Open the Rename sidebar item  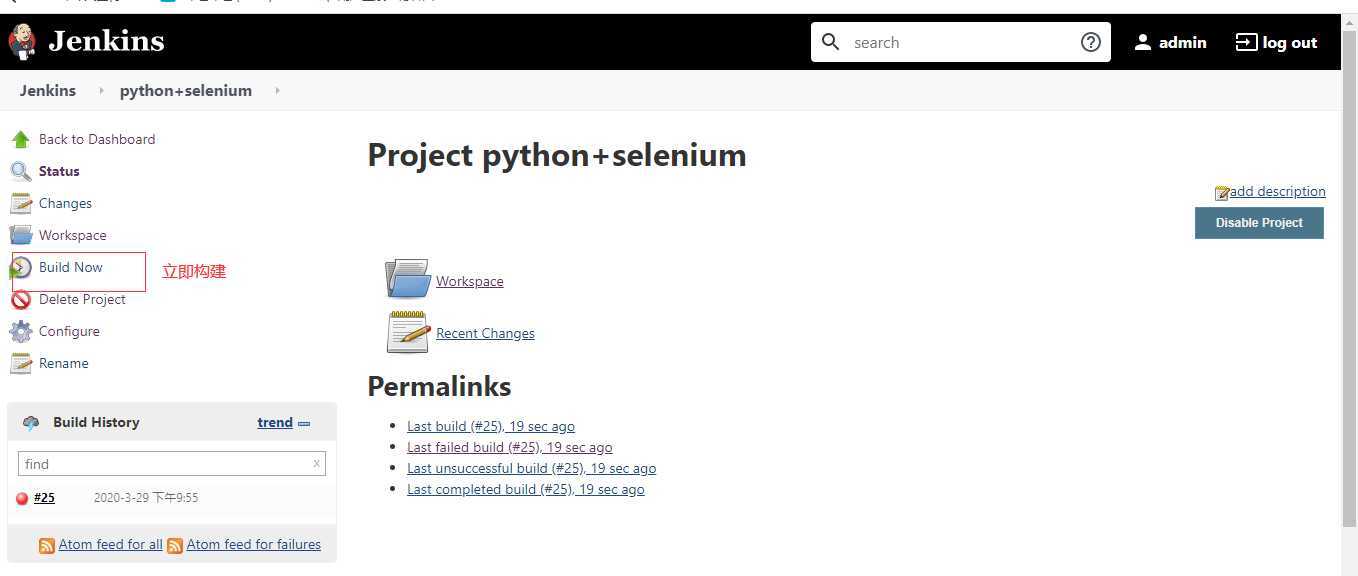click(x=64, y=363)
